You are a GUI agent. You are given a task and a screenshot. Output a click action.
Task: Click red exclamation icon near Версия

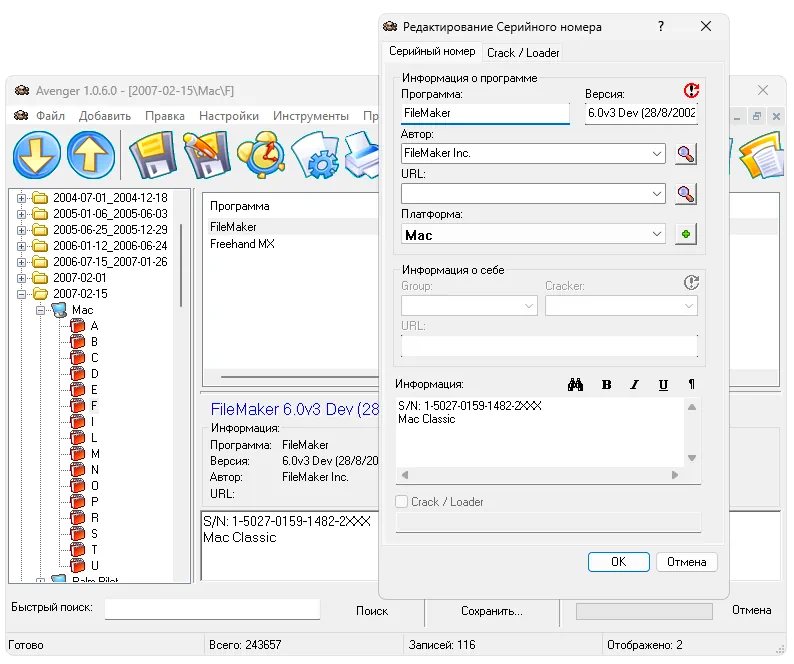point(691,91)
